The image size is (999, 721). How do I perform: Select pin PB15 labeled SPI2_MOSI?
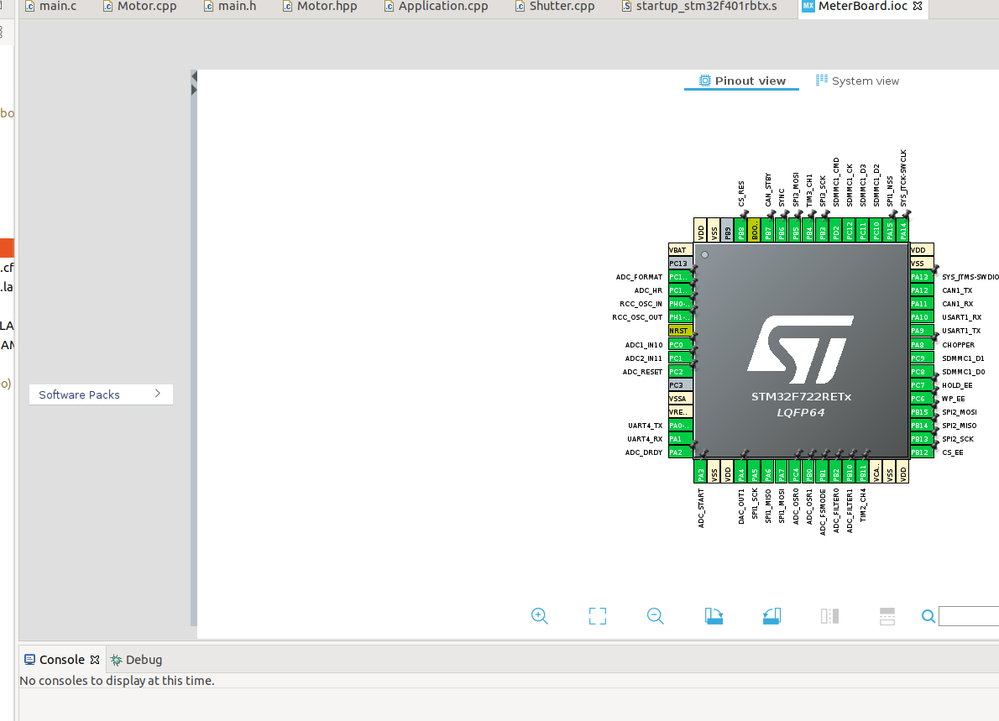click(922, 412)
